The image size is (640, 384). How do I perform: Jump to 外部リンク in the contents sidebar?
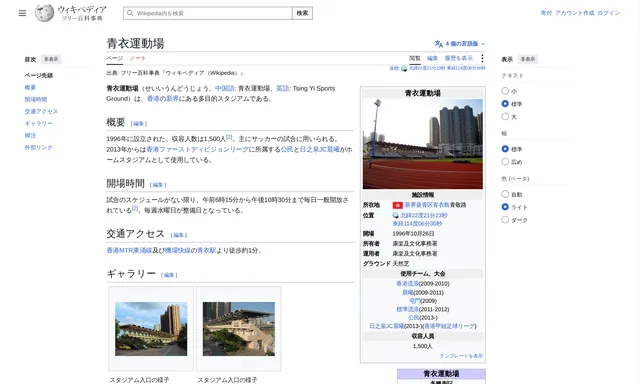[x=38, y=147]
